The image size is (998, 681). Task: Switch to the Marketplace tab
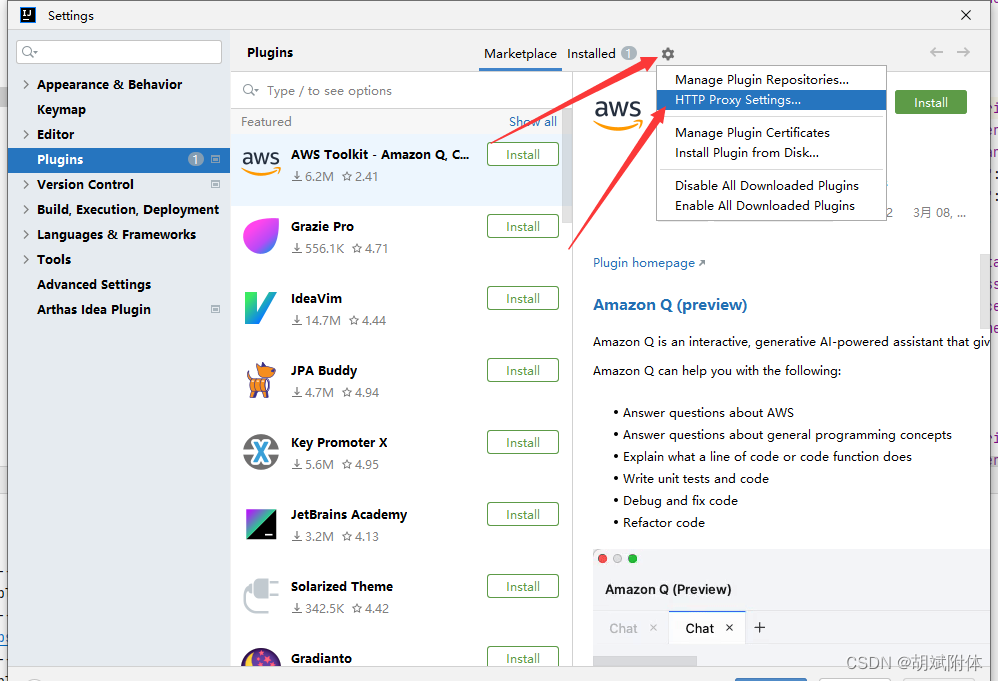tap(520, 53)
